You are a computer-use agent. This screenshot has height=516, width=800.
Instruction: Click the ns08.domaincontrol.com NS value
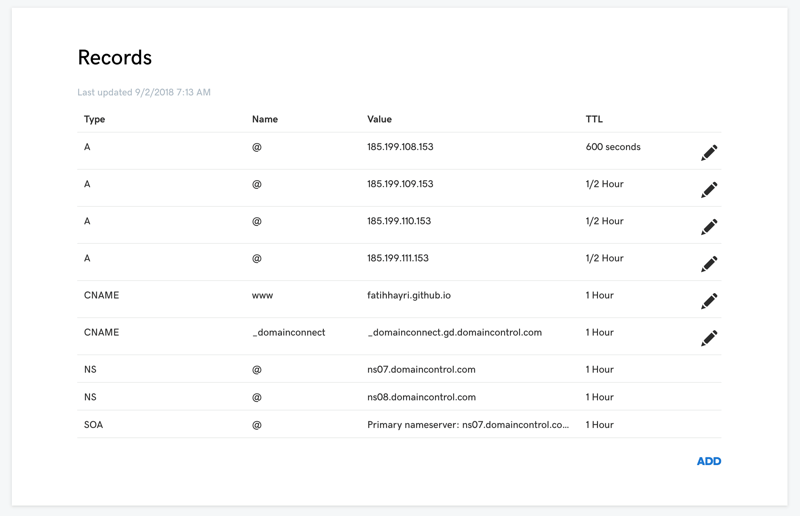(421, 397)
